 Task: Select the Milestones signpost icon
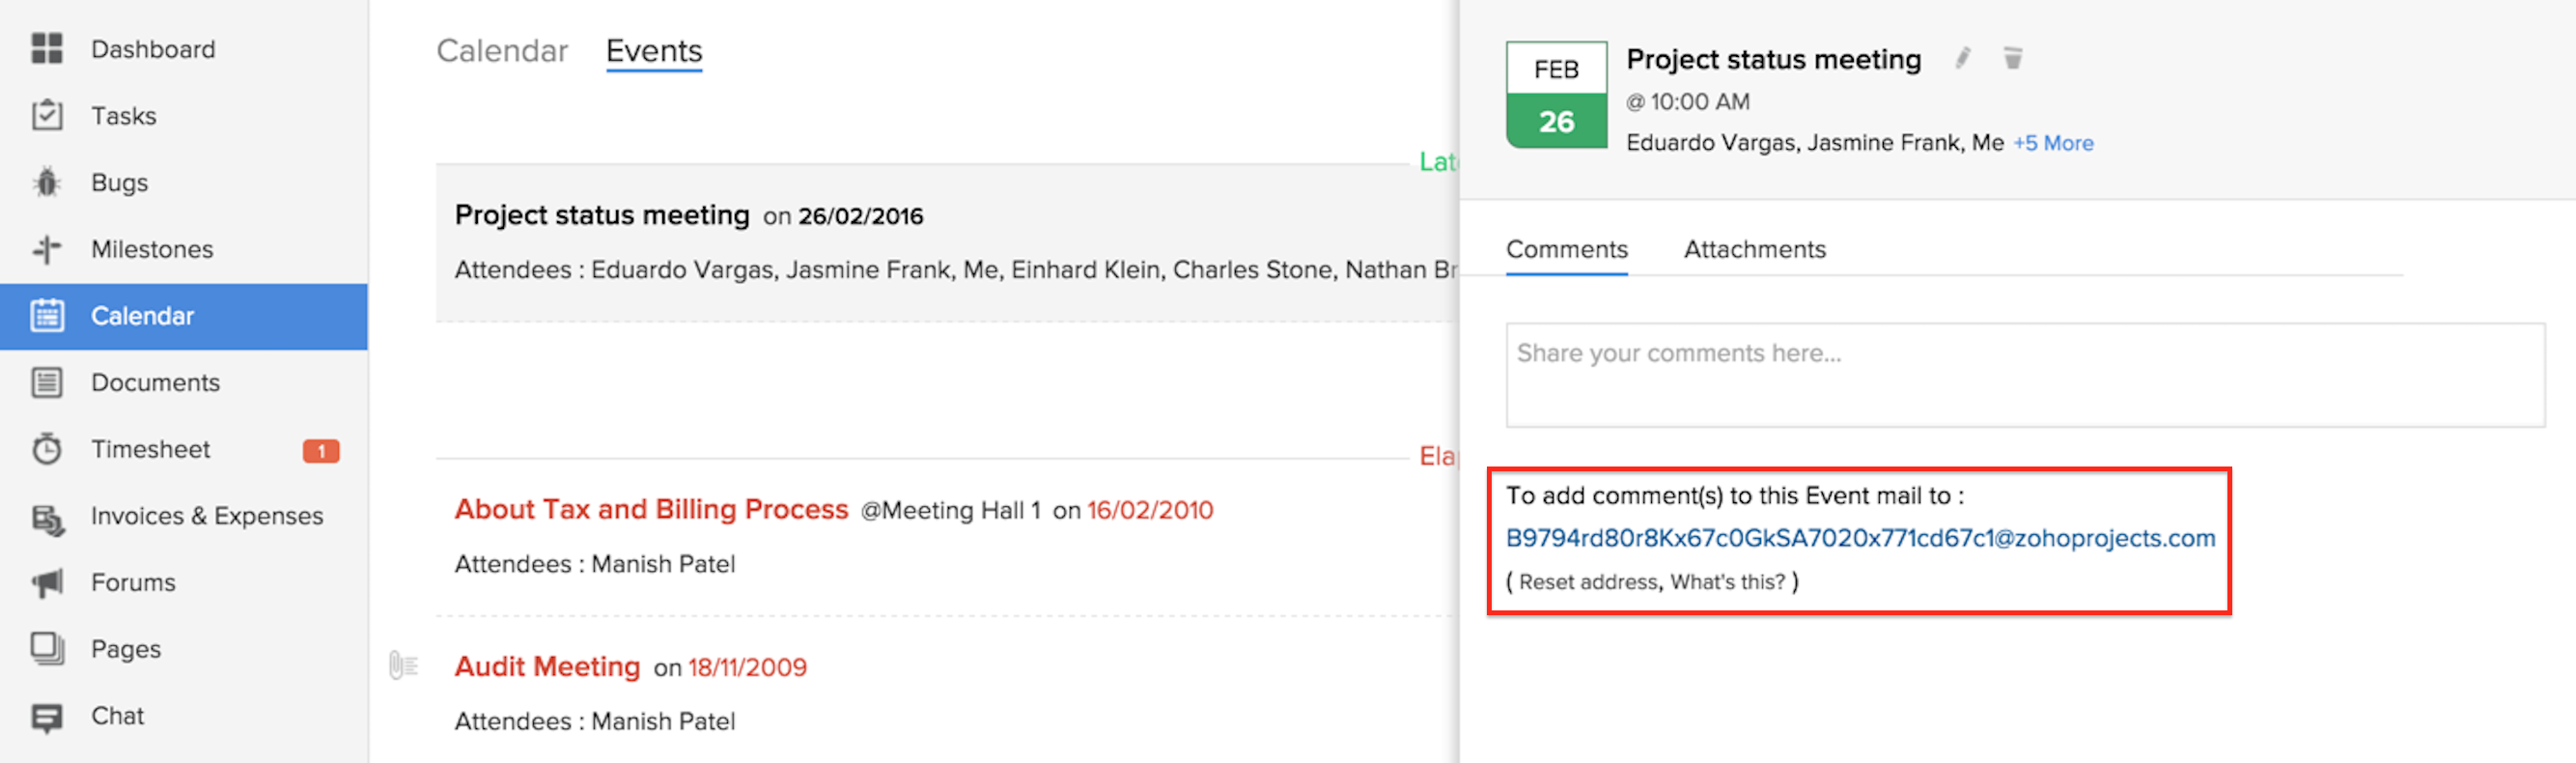[47, 249]
